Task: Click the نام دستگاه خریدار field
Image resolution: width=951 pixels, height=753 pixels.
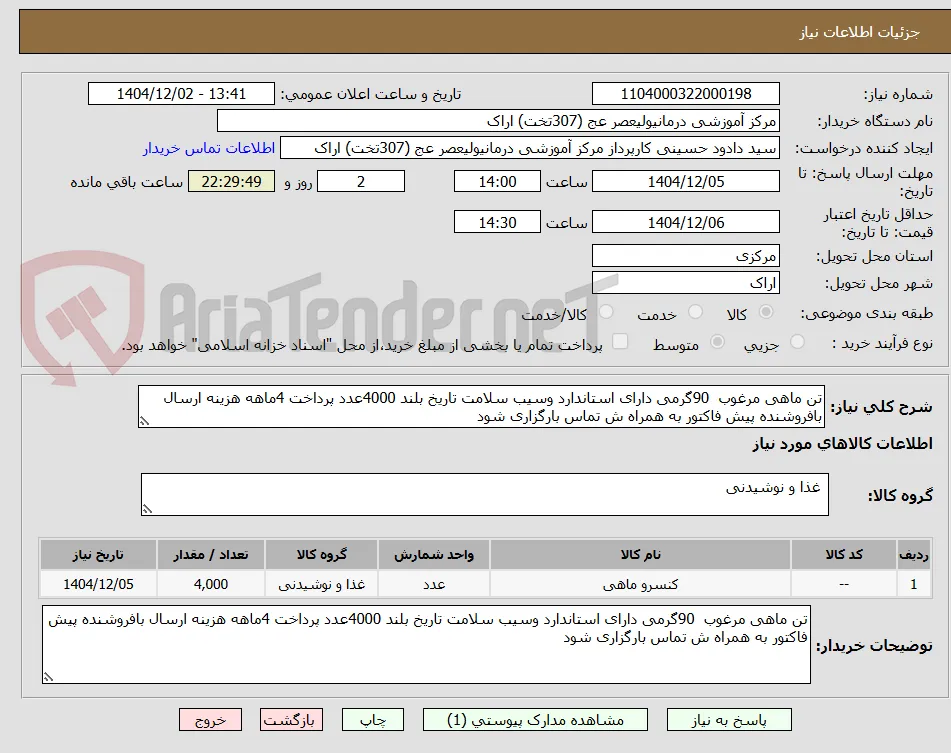Action: click(498, 121)
